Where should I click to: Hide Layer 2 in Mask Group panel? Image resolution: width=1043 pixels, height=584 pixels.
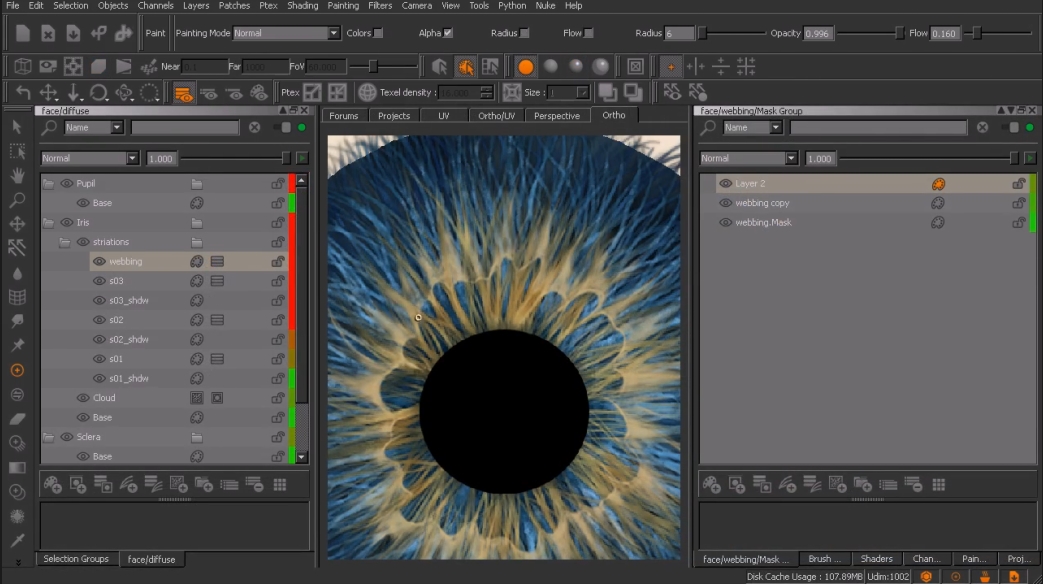[726, 184]
